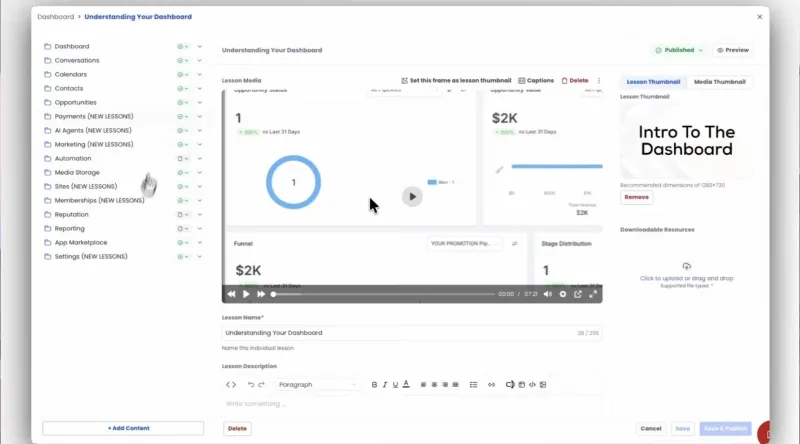Open Paragraph style dropdown
Screen dimensions: 800x444
[317, 385]
